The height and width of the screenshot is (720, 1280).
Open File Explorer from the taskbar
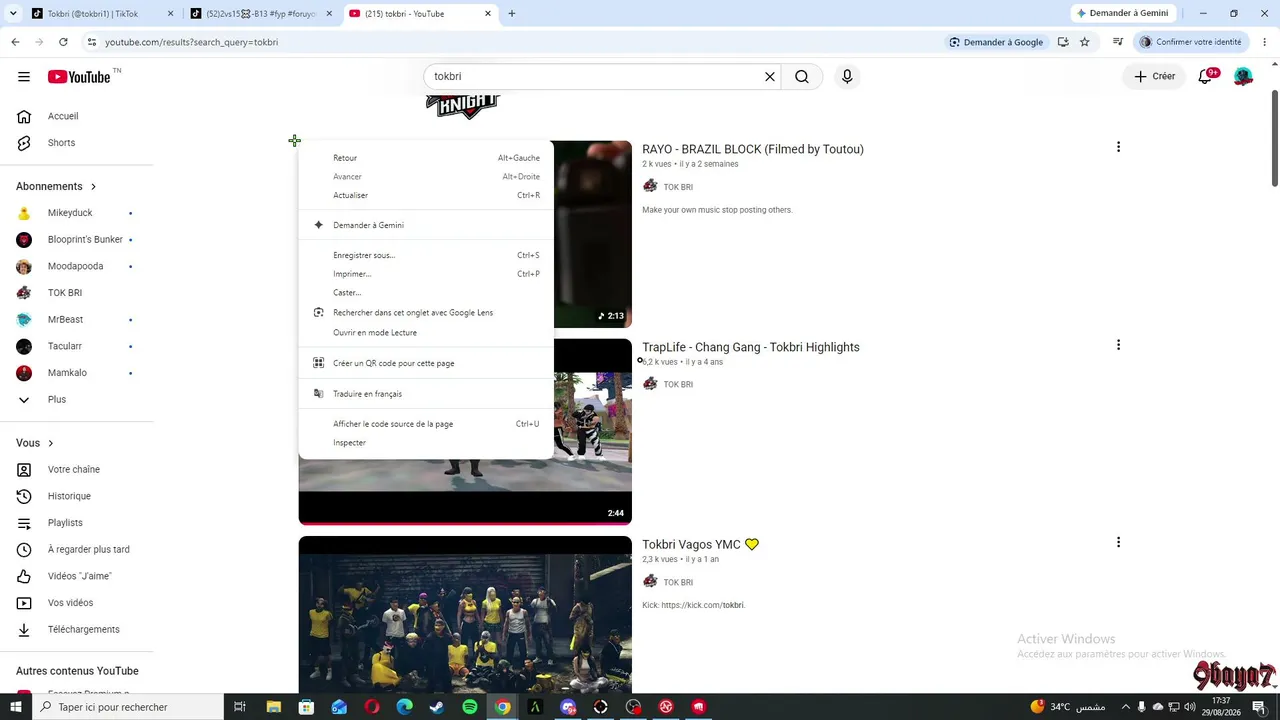pyautogui.click(x=273, y=707)
